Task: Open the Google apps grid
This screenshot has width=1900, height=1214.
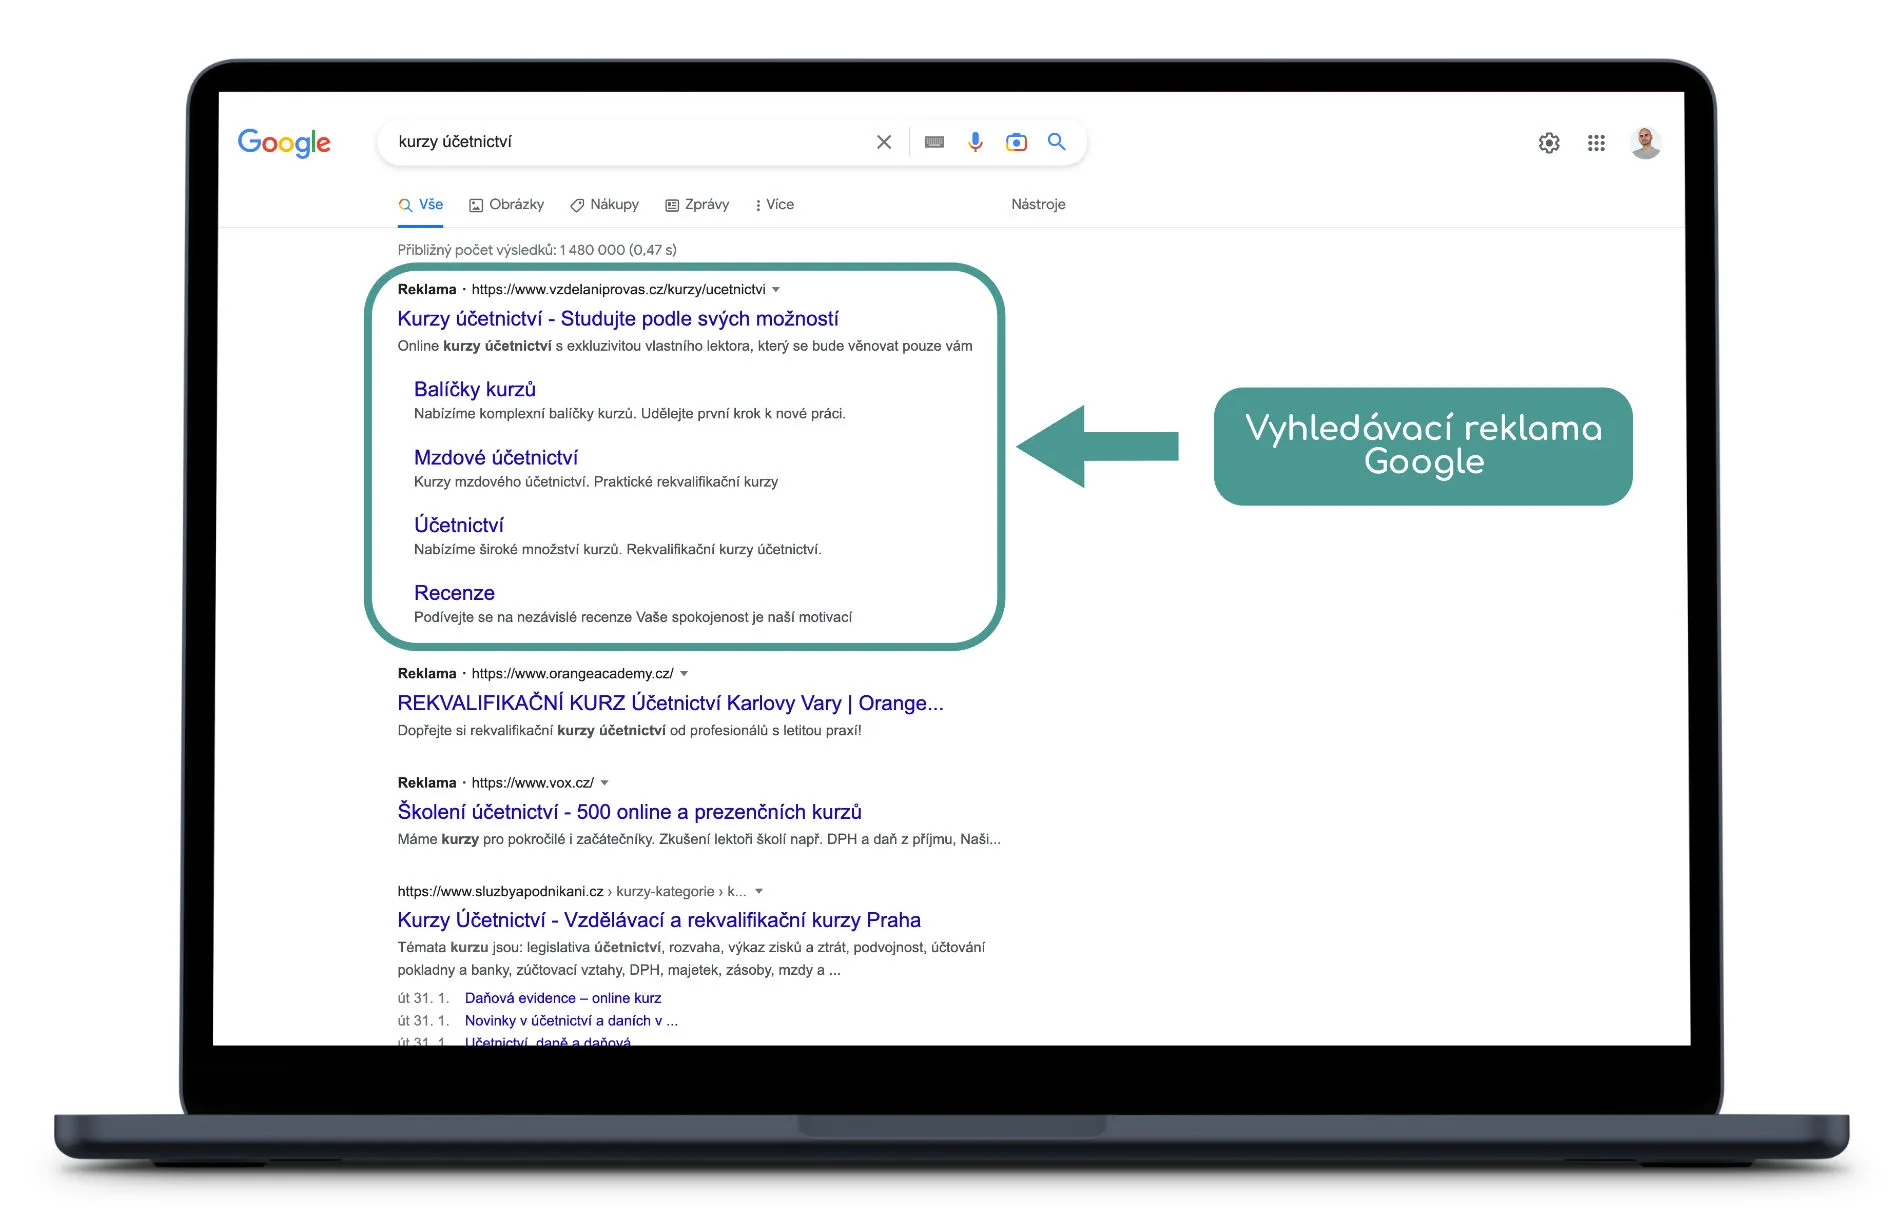Action: point(1596,143)
